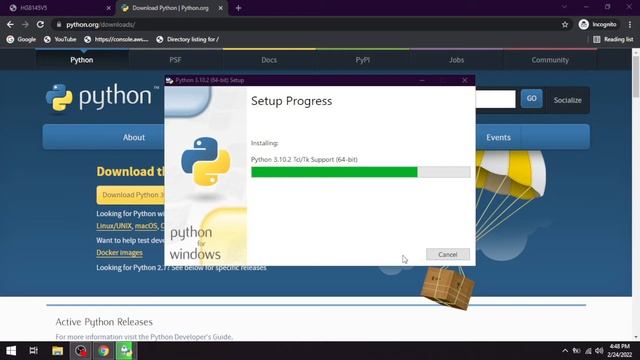This screenshot has height=360, width=640.
Task: Reload the python.org page
Action: click(x=40, y=24)
